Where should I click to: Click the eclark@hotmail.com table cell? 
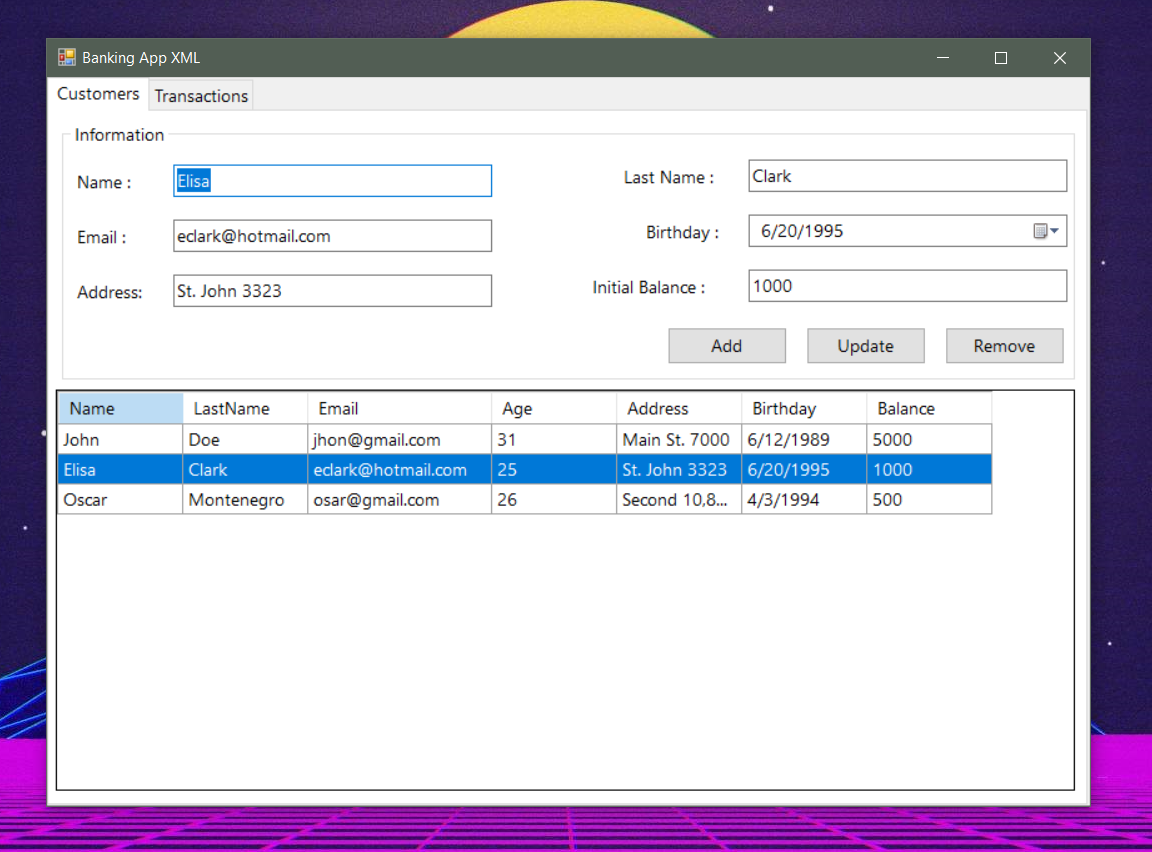399,469
